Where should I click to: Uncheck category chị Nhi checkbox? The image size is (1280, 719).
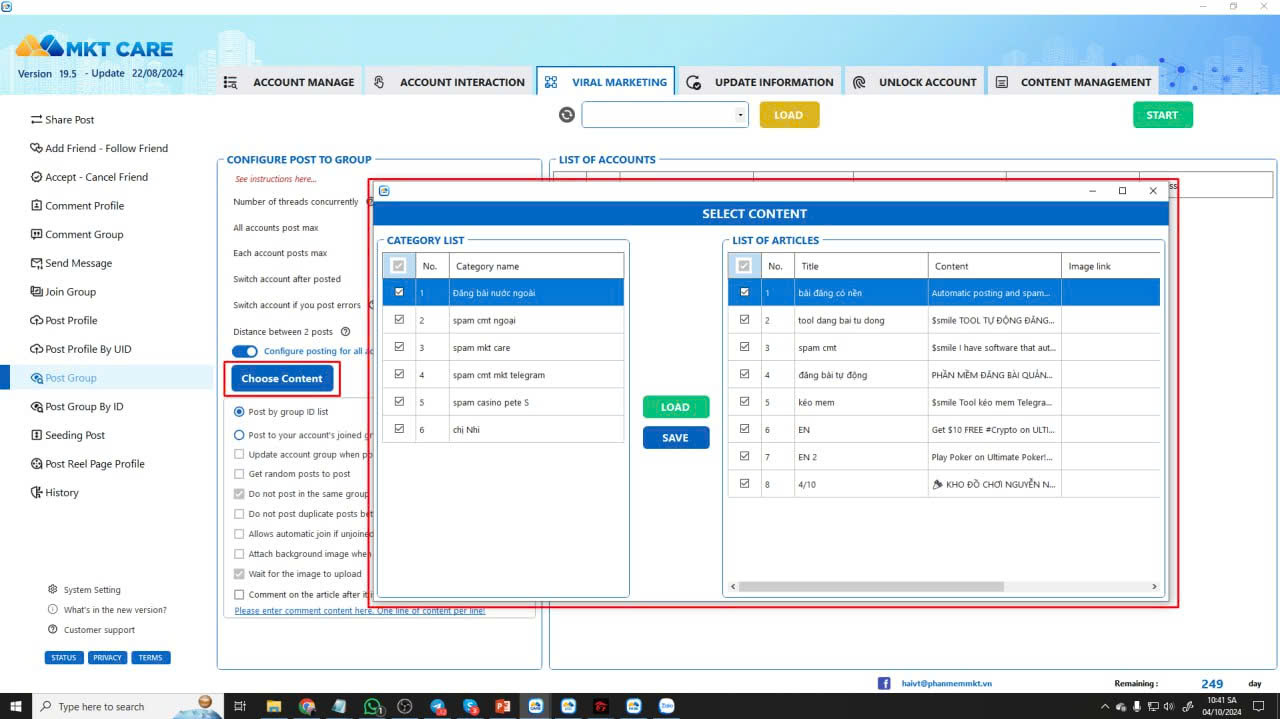pyautogui.click(x=400, y=429)
